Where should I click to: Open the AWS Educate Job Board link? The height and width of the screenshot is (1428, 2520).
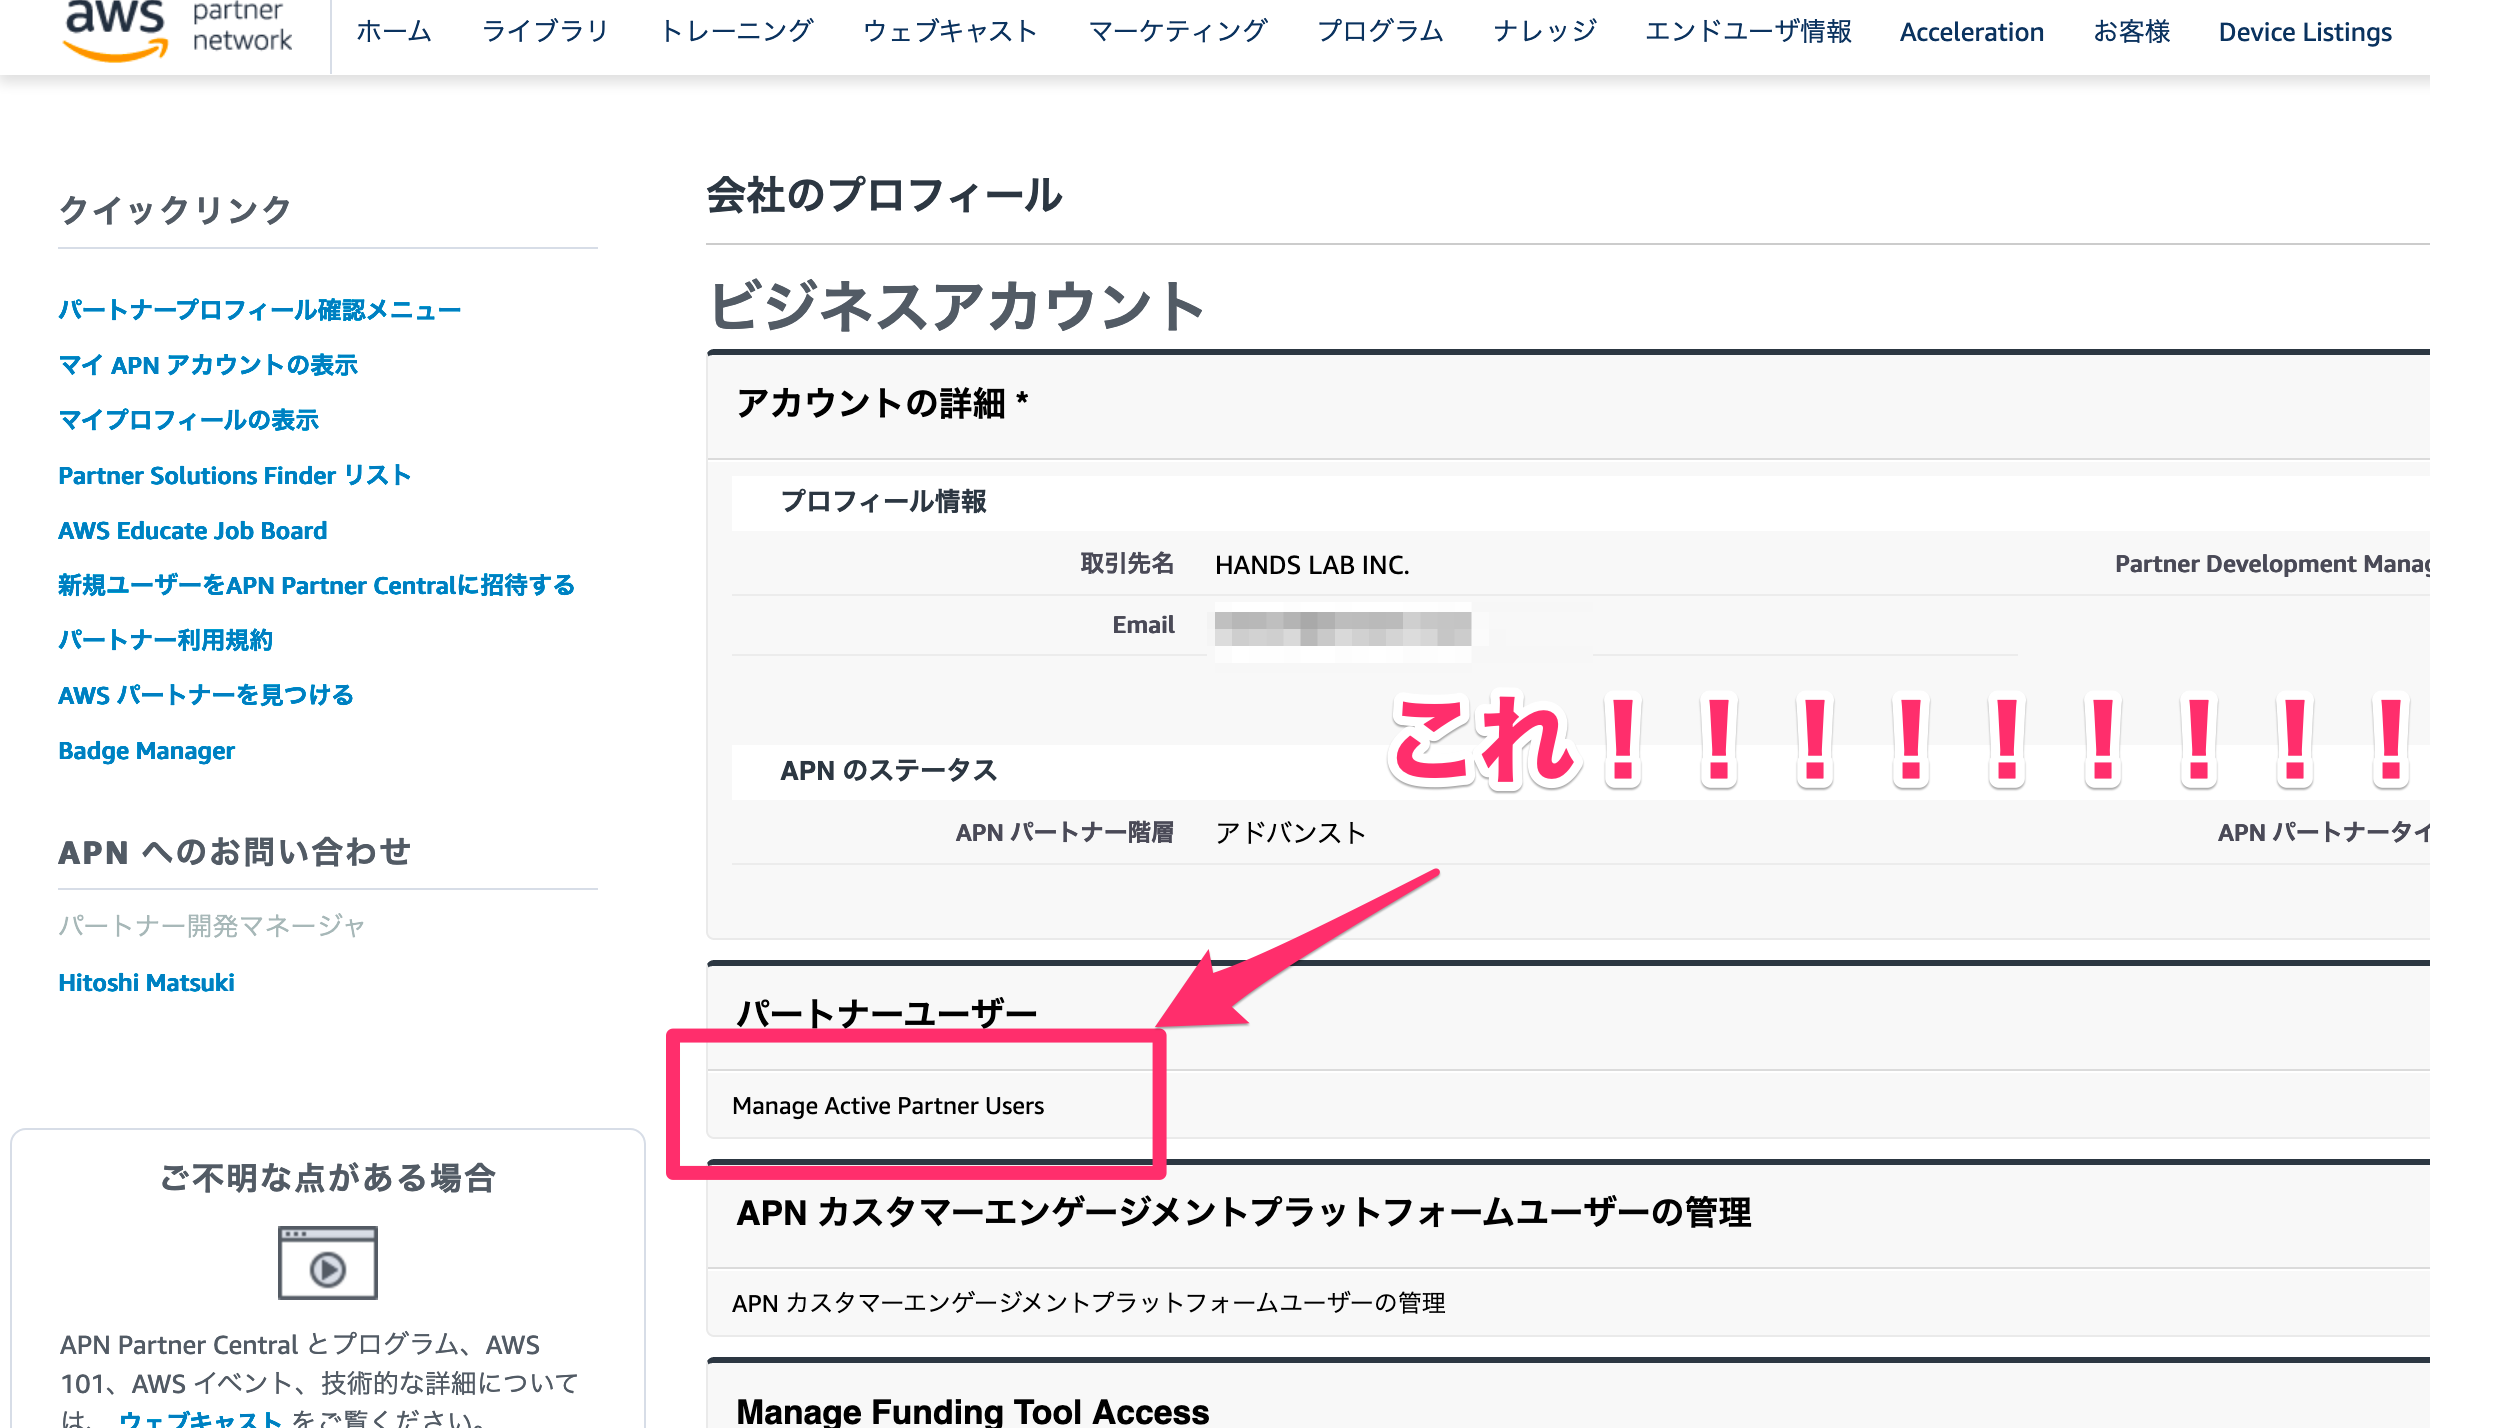(x=192, y=530)
